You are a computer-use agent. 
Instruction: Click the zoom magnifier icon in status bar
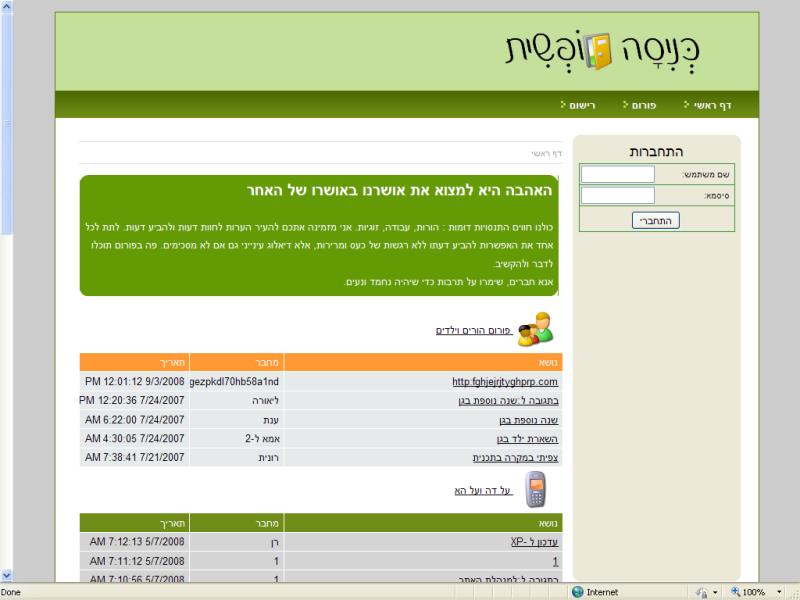click(735, 592)
